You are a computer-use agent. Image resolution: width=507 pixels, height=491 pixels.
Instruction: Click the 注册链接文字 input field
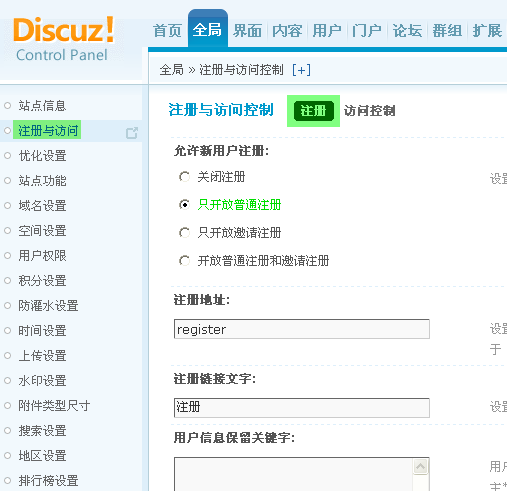click(302, 407)
